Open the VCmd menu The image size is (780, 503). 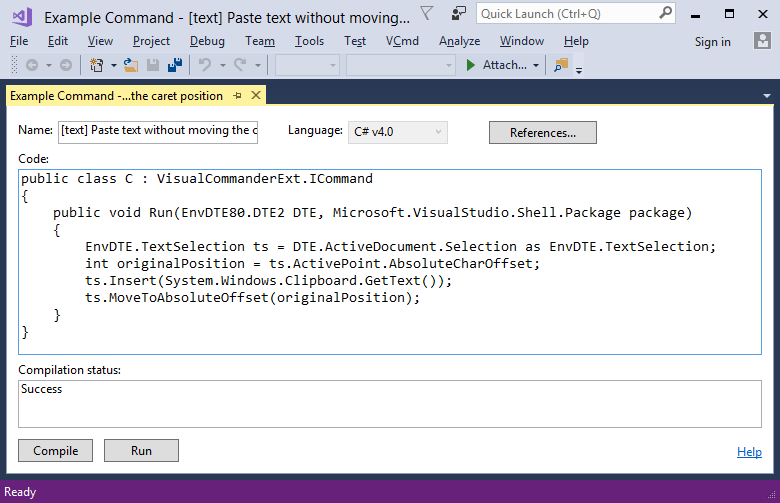click(402, 41)
